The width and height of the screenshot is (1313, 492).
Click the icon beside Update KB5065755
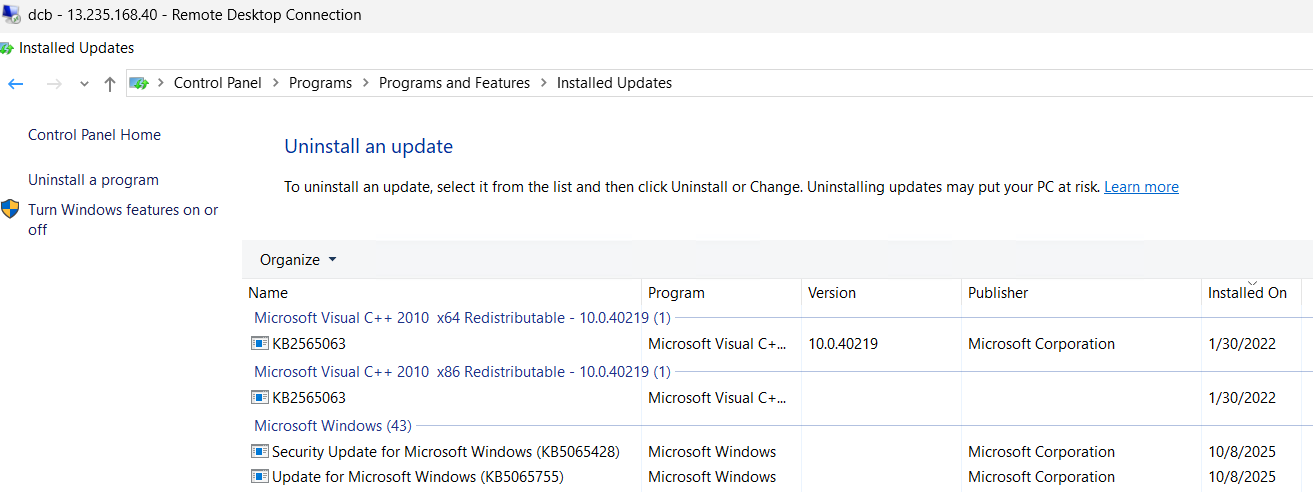260,477
